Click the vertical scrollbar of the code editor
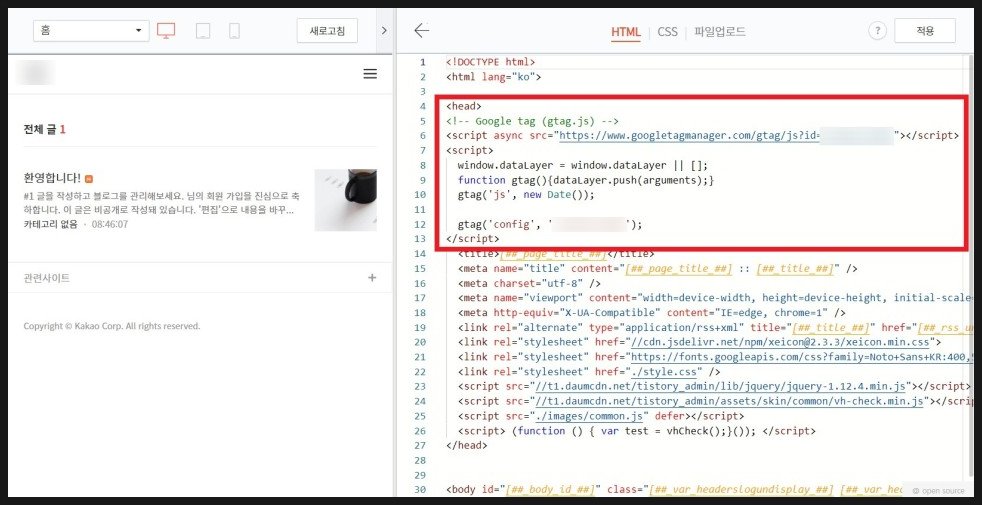 click(969, 200)
